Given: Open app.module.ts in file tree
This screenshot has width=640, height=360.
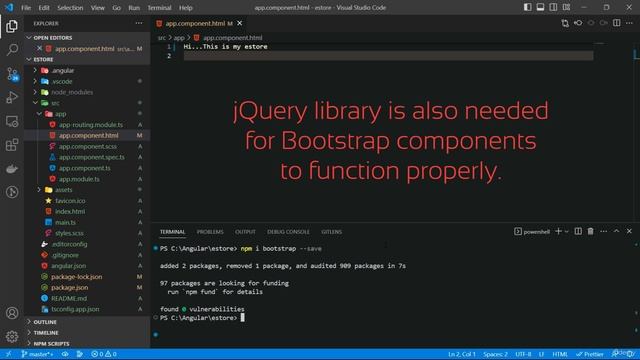Looking at the screenshot, I should pos(79,179).
